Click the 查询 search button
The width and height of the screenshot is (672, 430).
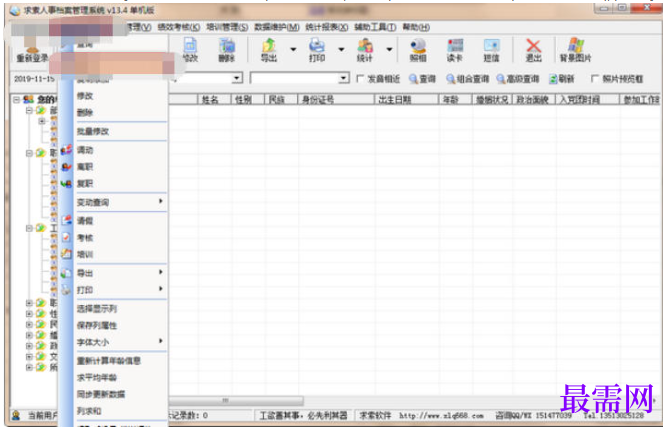[422, 78]
